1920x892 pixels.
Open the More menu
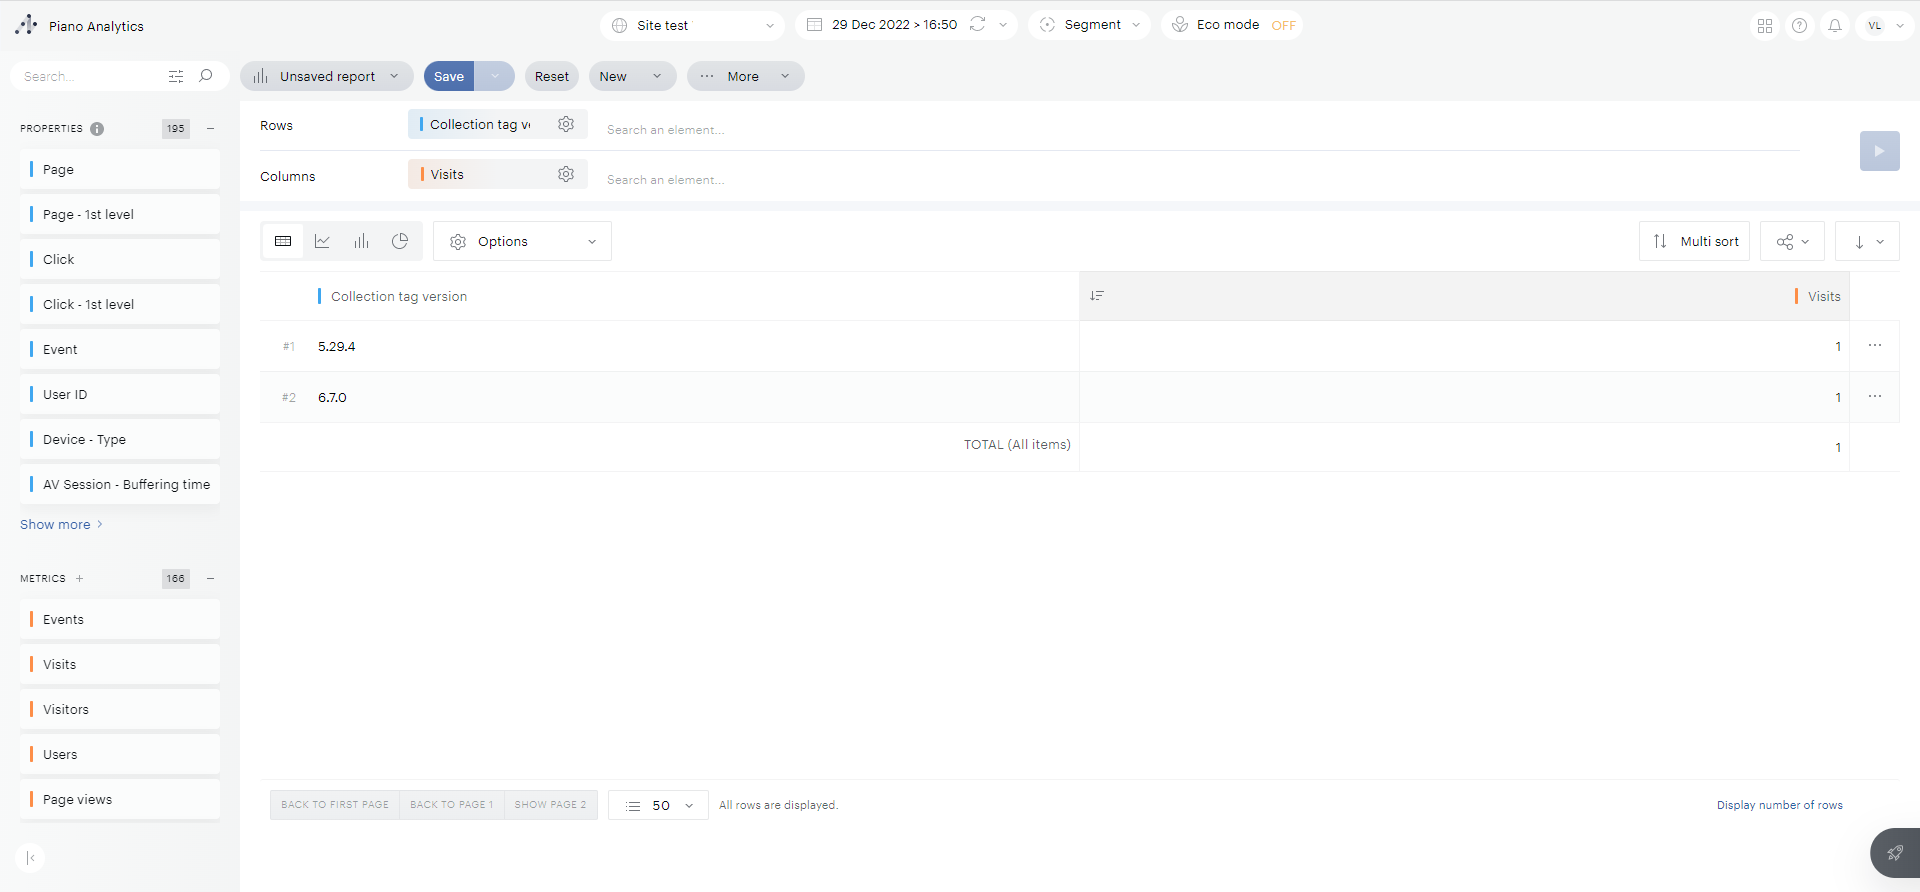click(745, 76)
